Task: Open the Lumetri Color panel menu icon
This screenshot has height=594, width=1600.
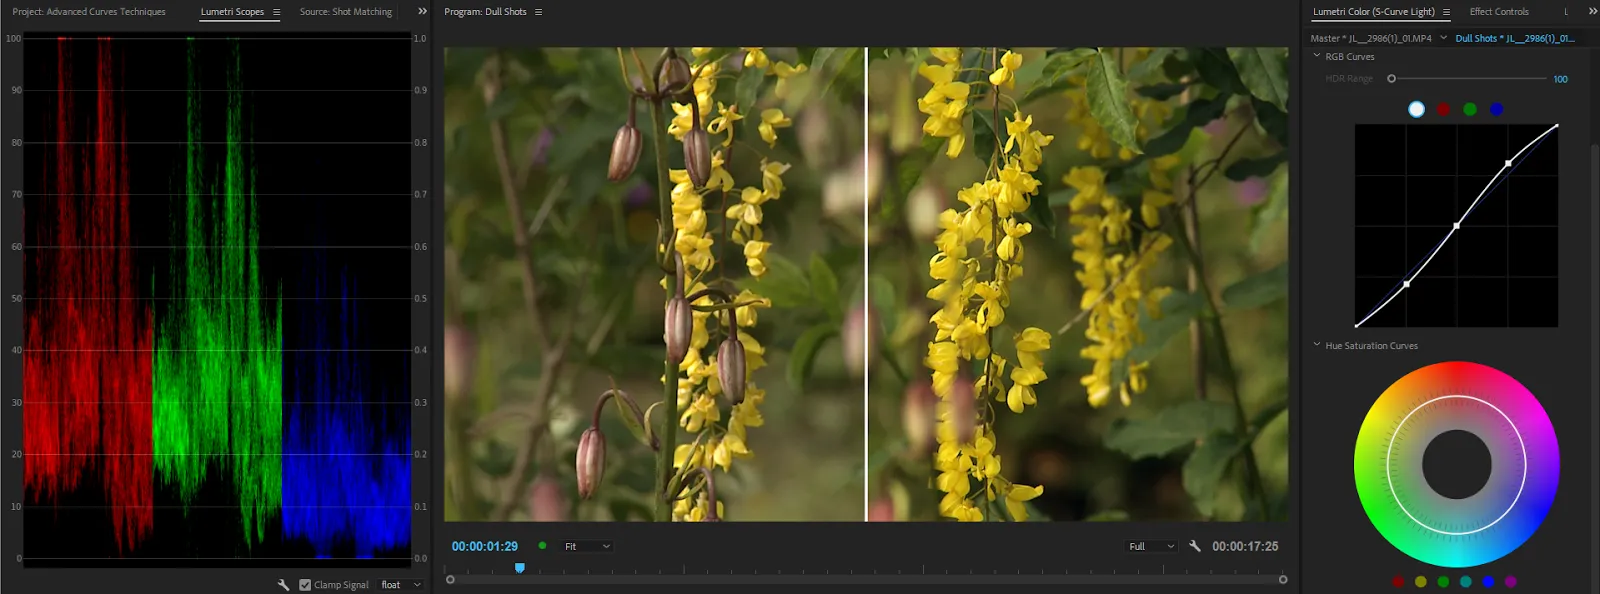Action: point(1446,12)
